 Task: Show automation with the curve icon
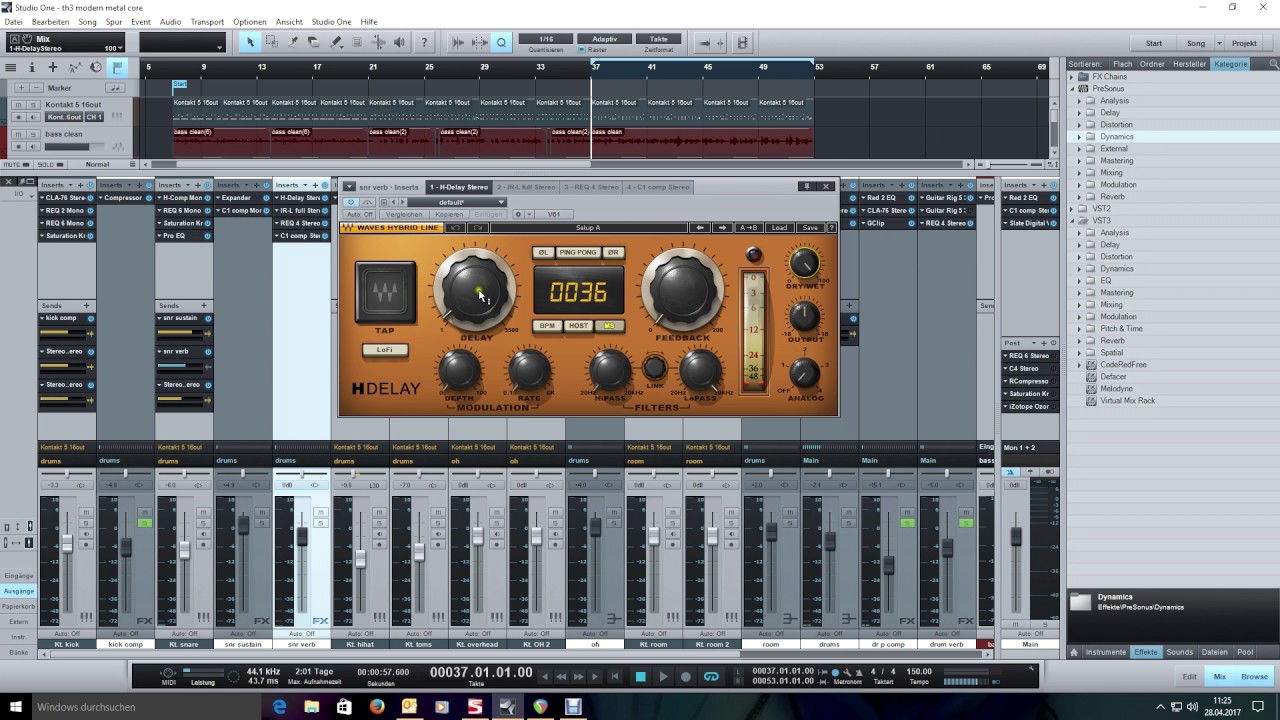74,67
